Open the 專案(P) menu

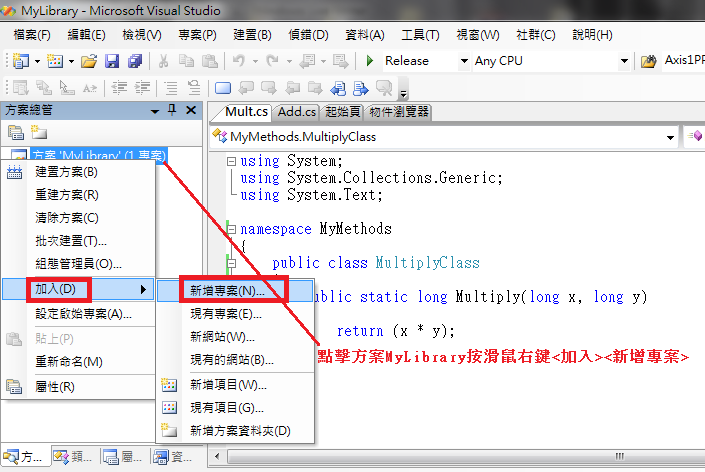197,35
